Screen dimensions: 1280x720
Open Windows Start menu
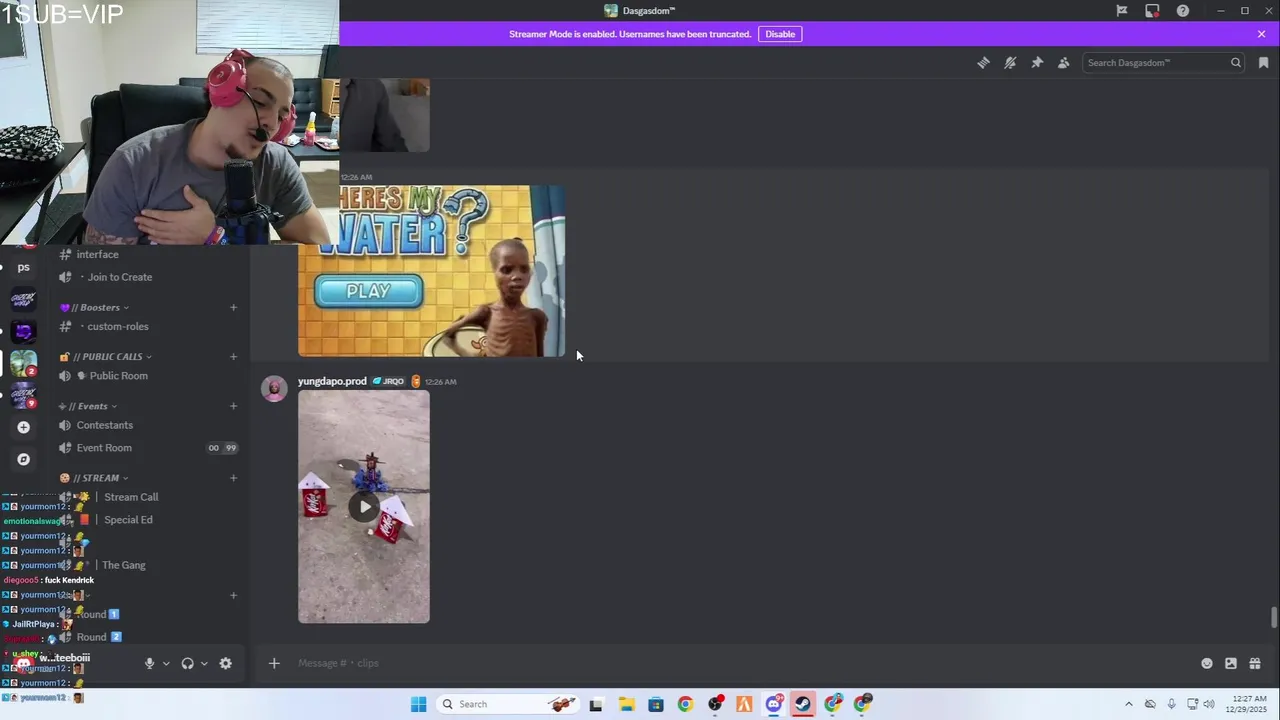point(418,704)
